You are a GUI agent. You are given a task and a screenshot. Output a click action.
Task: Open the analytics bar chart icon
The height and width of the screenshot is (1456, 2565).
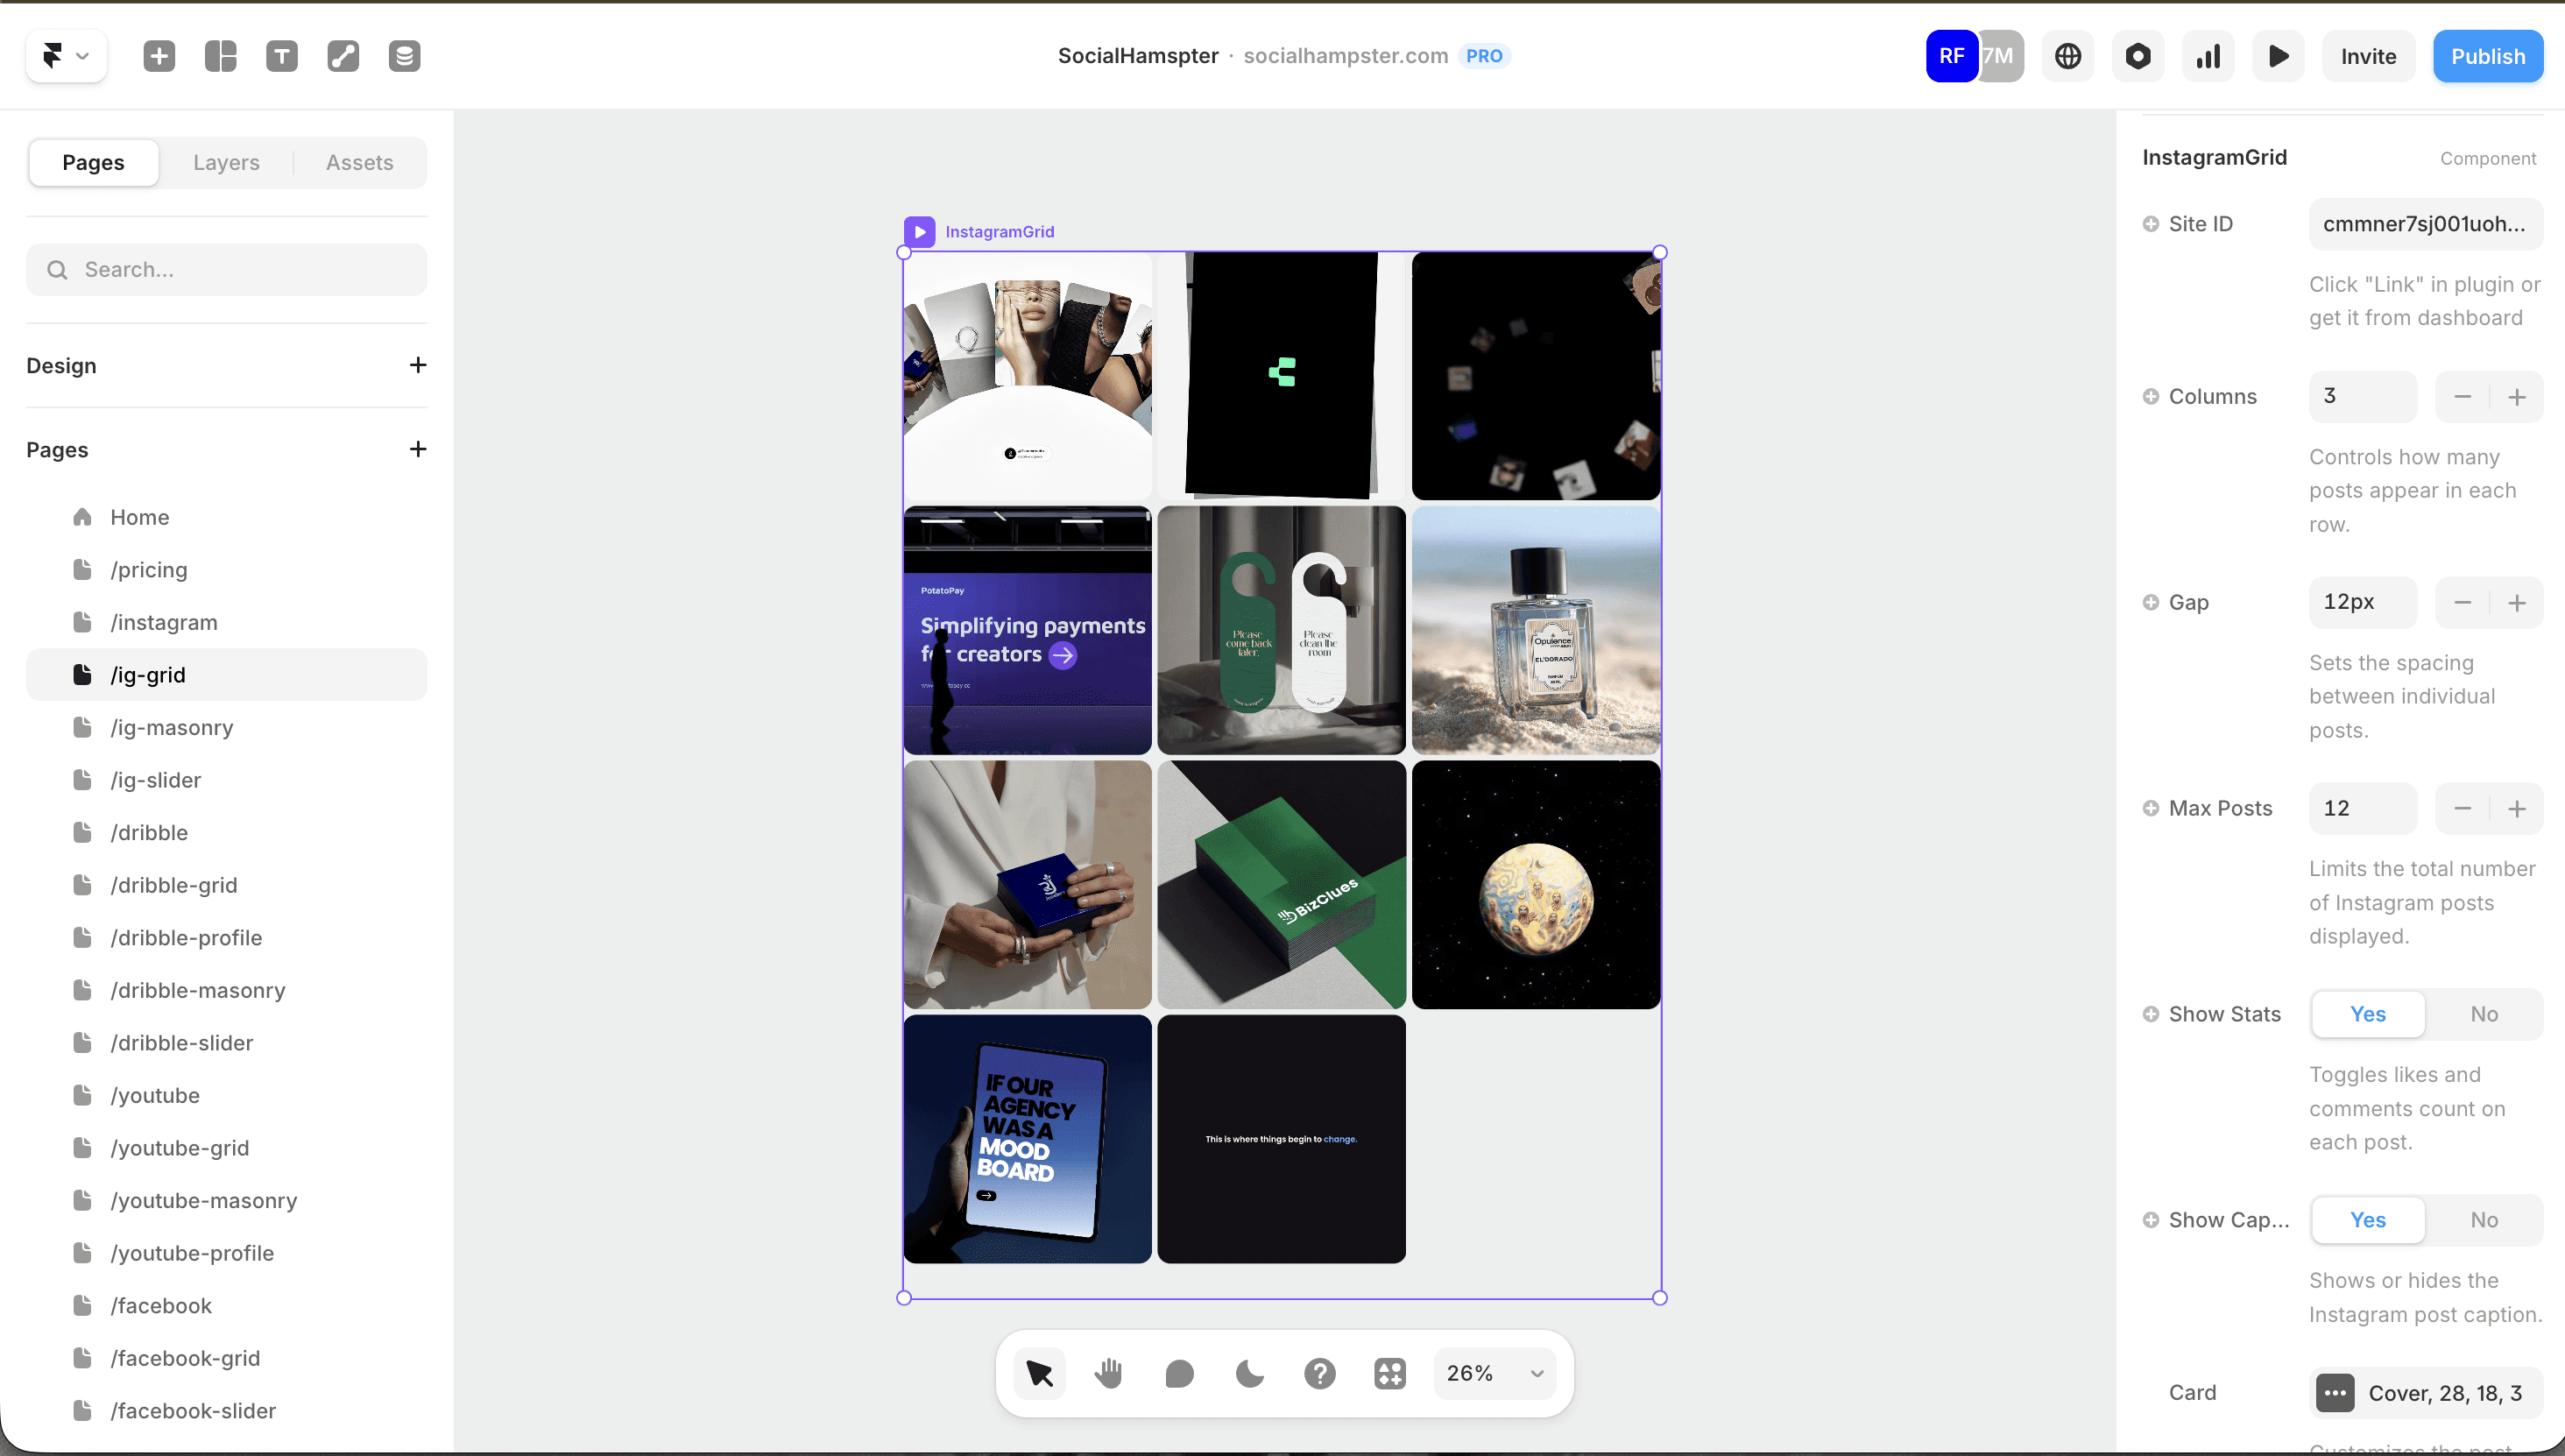(2208, 56)
